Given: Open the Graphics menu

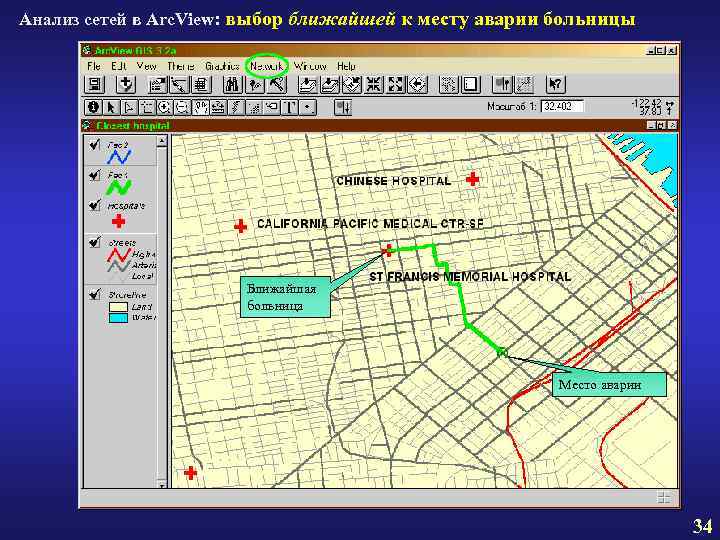Looking at the screenshot, I should point(223,66).
